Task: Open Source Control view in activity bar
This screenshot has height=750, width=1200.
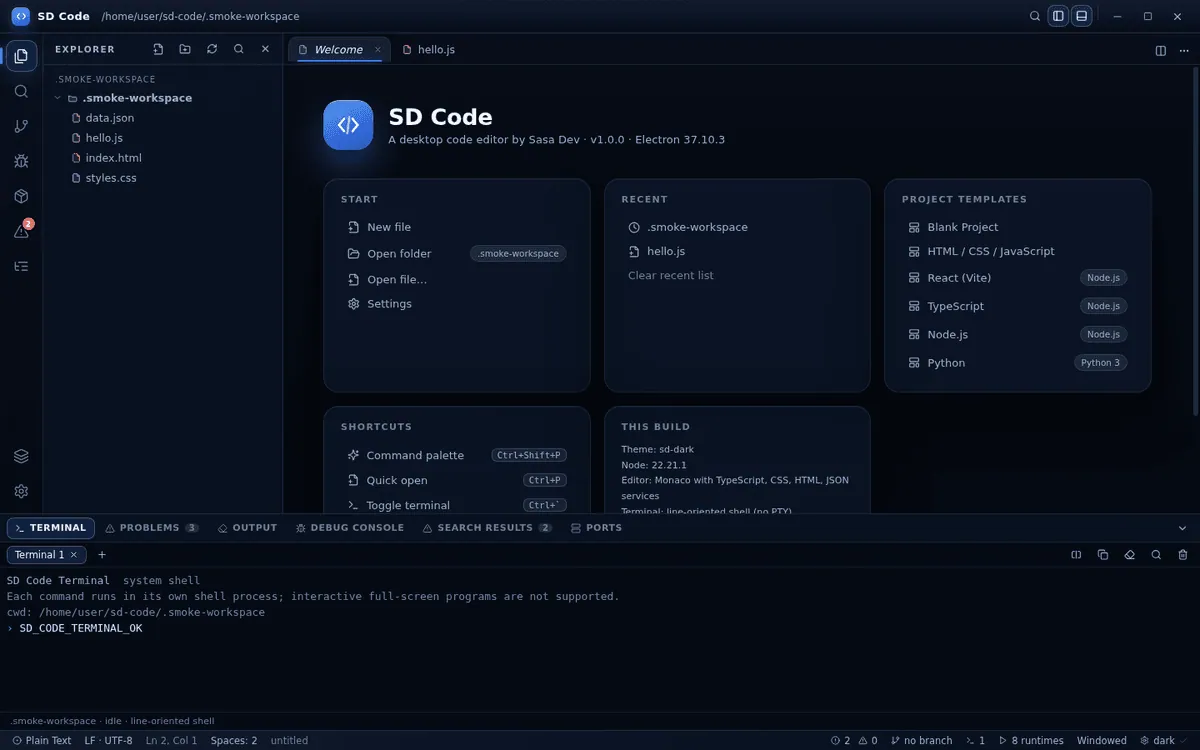Action: (21, 126)
